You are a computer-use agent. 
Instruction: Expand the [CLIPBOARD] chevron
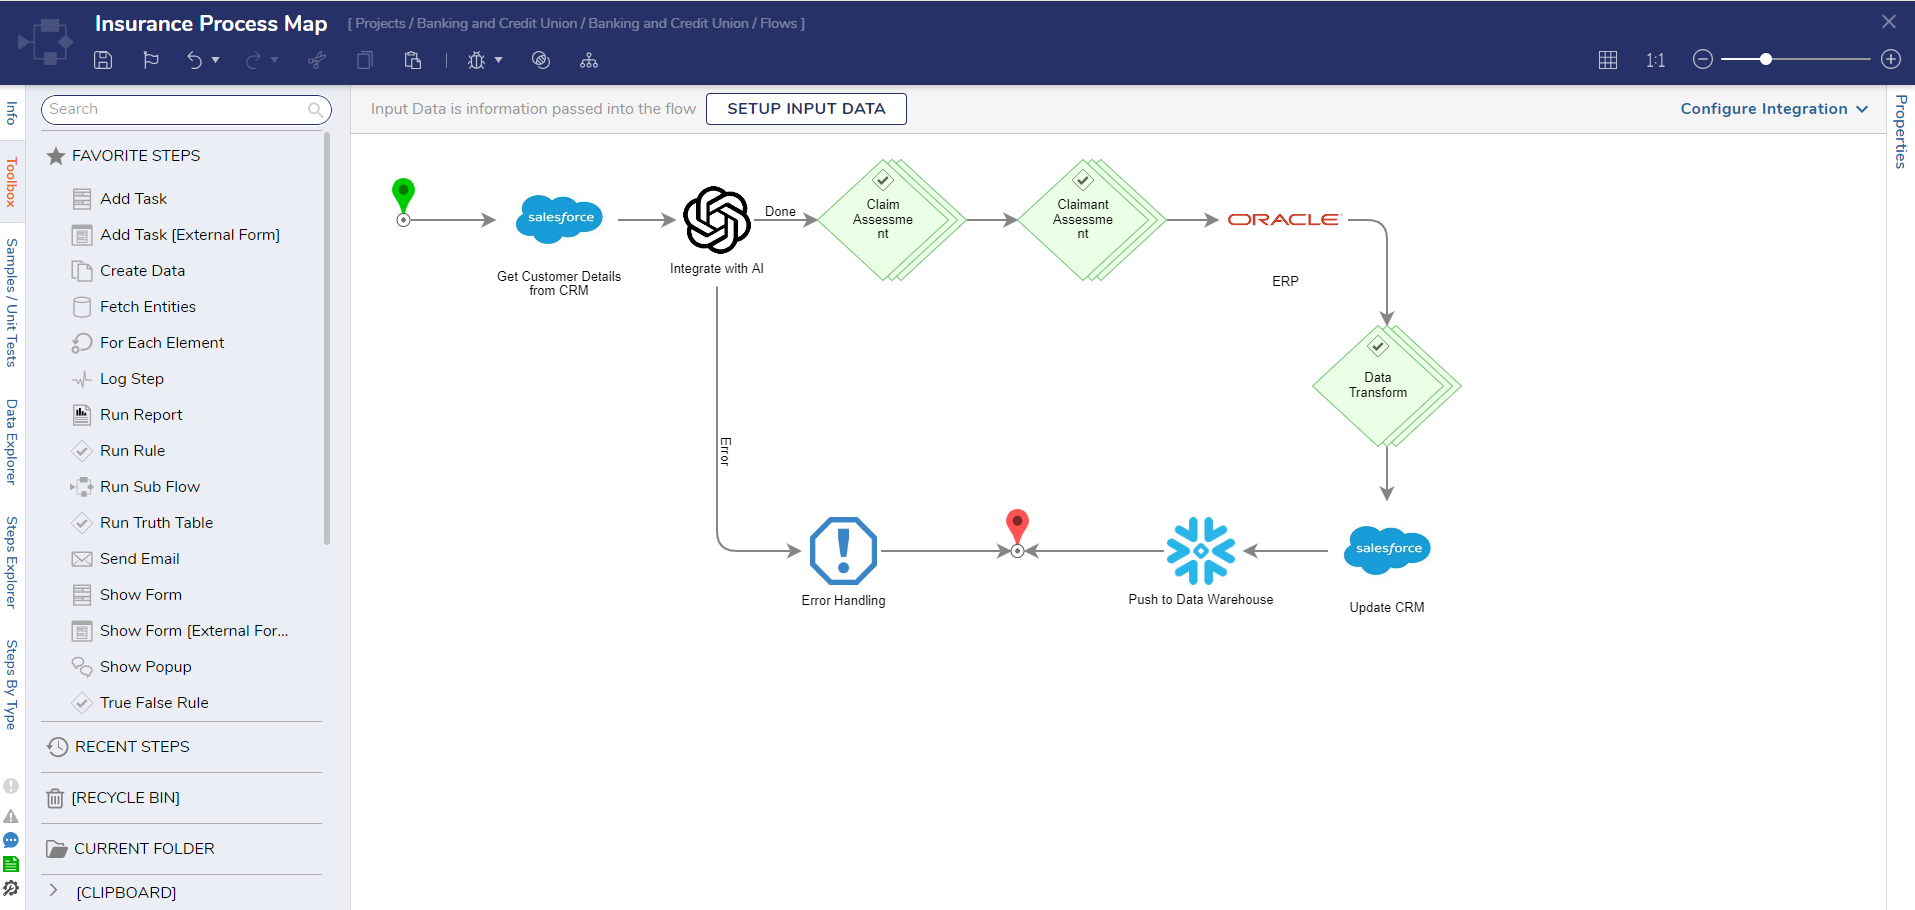54,891
